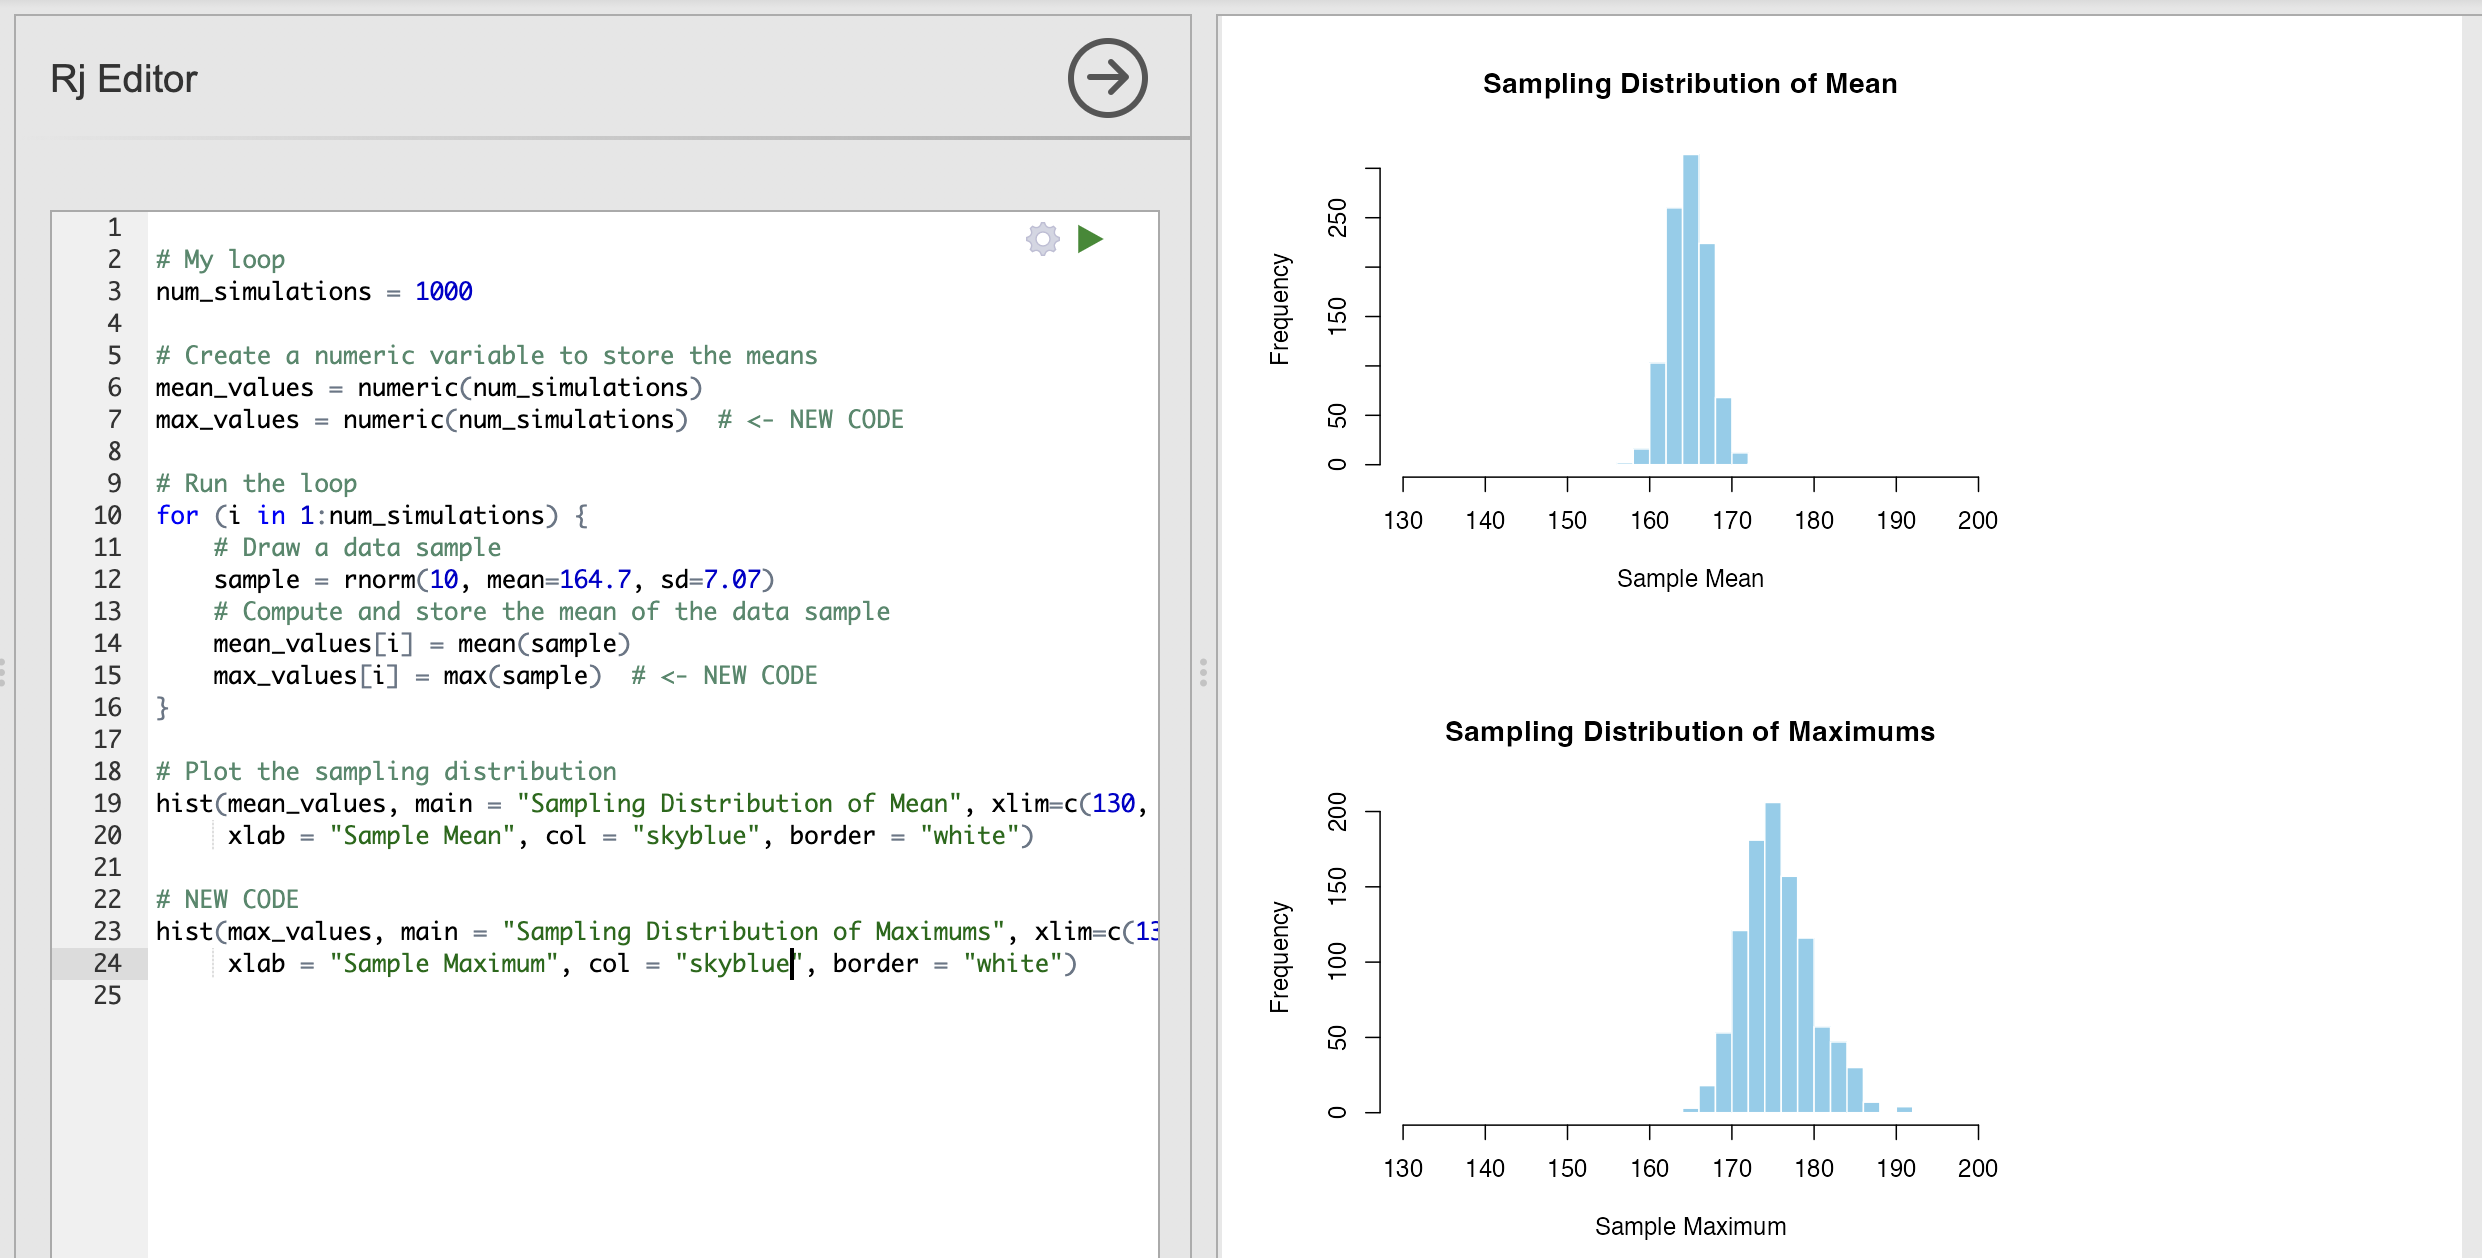Click the "Sample Mean" string on line 20
This screenshot has height=1258, width=2482.
click(422, 836)
